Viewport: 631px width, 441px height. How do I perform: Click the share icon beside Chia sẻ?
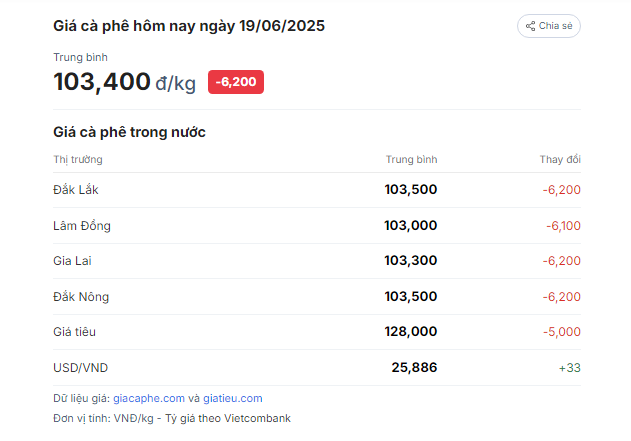(x=530, y=26)
